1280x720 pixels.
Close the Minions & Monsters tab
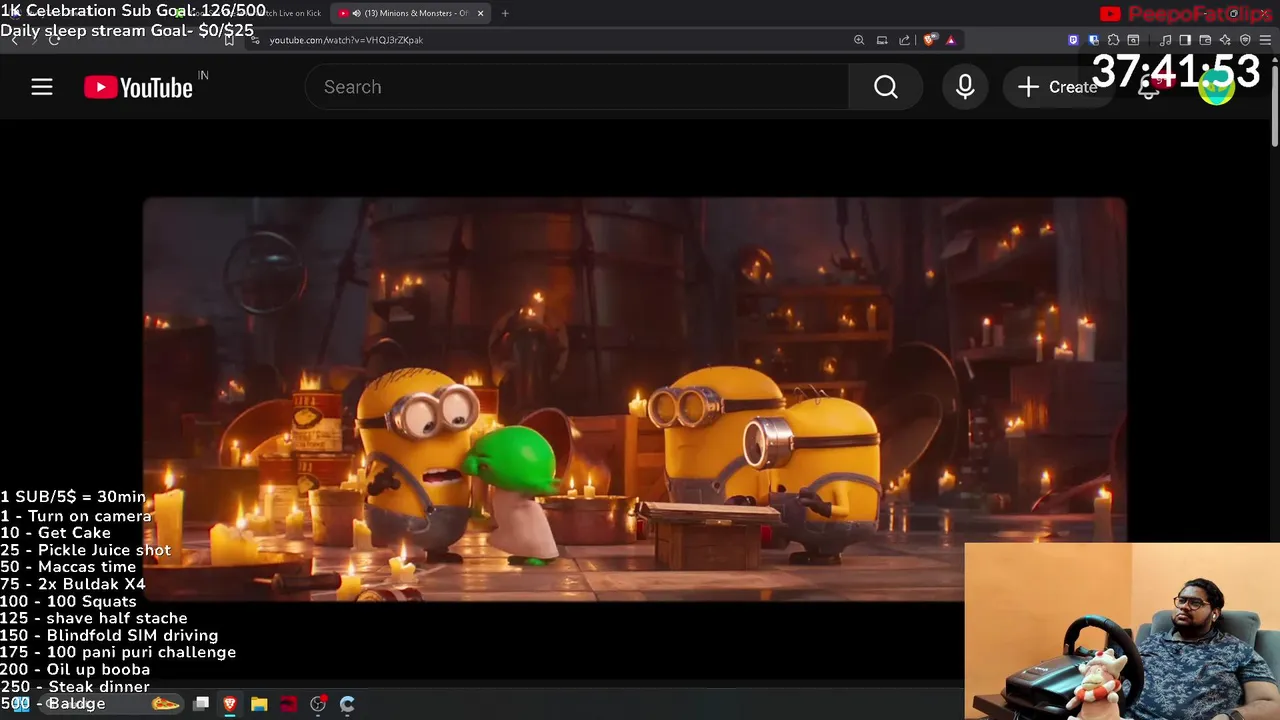480,13
